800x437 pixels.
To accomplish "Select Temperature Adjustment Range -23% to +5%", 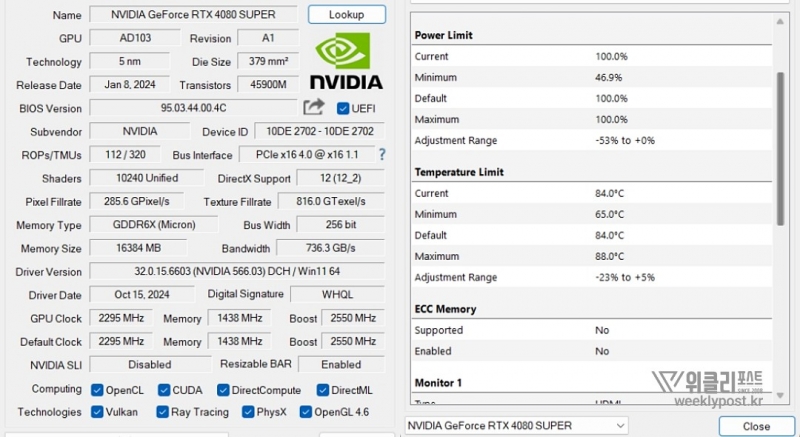I will pos(592,277).
